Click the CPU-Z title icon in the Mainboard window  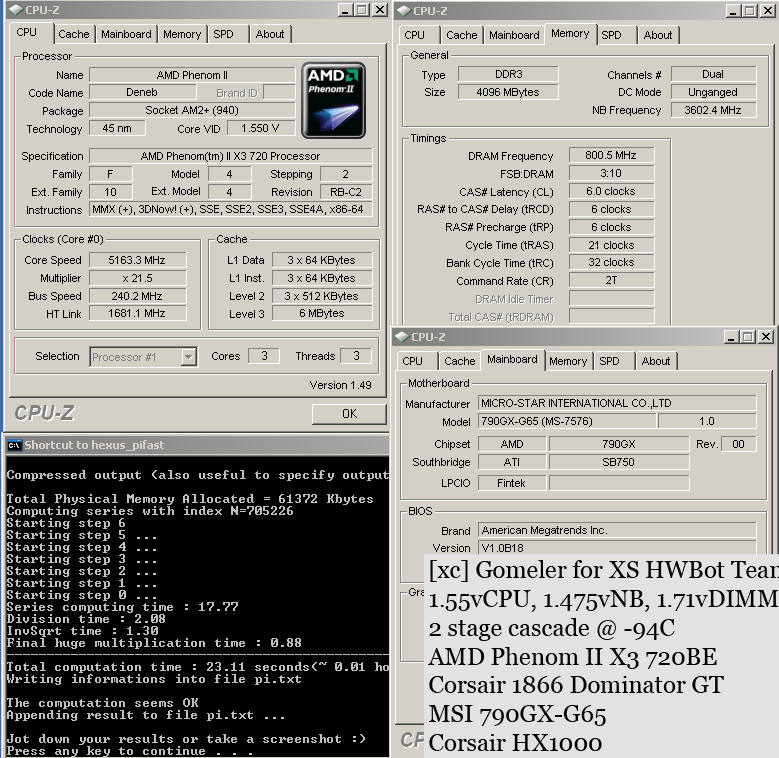(402, 337)
